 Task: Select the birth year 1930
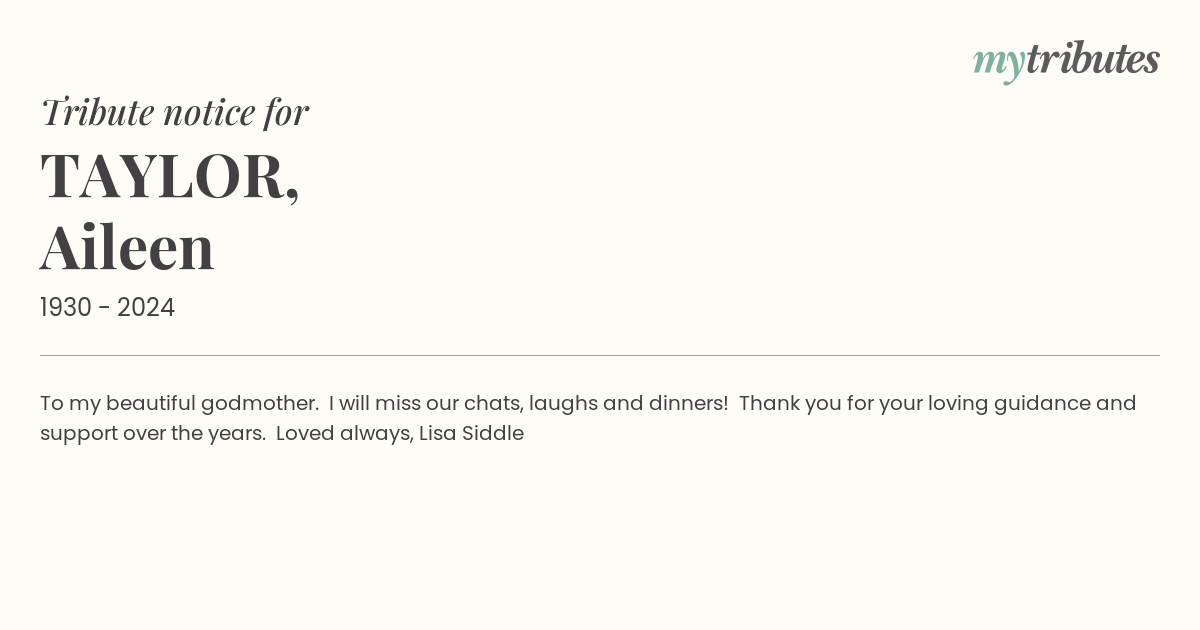pos(66,308)
